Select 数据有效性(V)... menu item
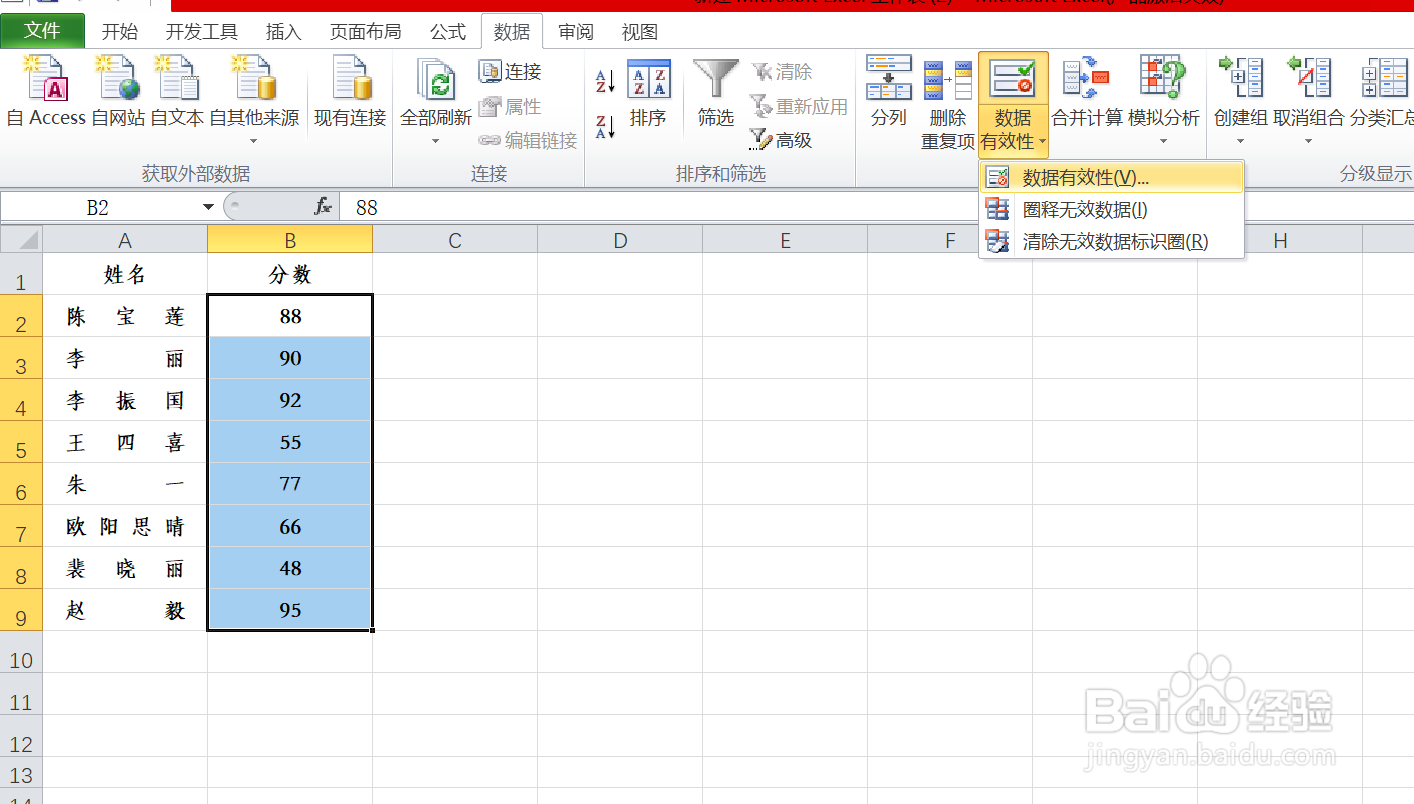 tap(1111, 178)
